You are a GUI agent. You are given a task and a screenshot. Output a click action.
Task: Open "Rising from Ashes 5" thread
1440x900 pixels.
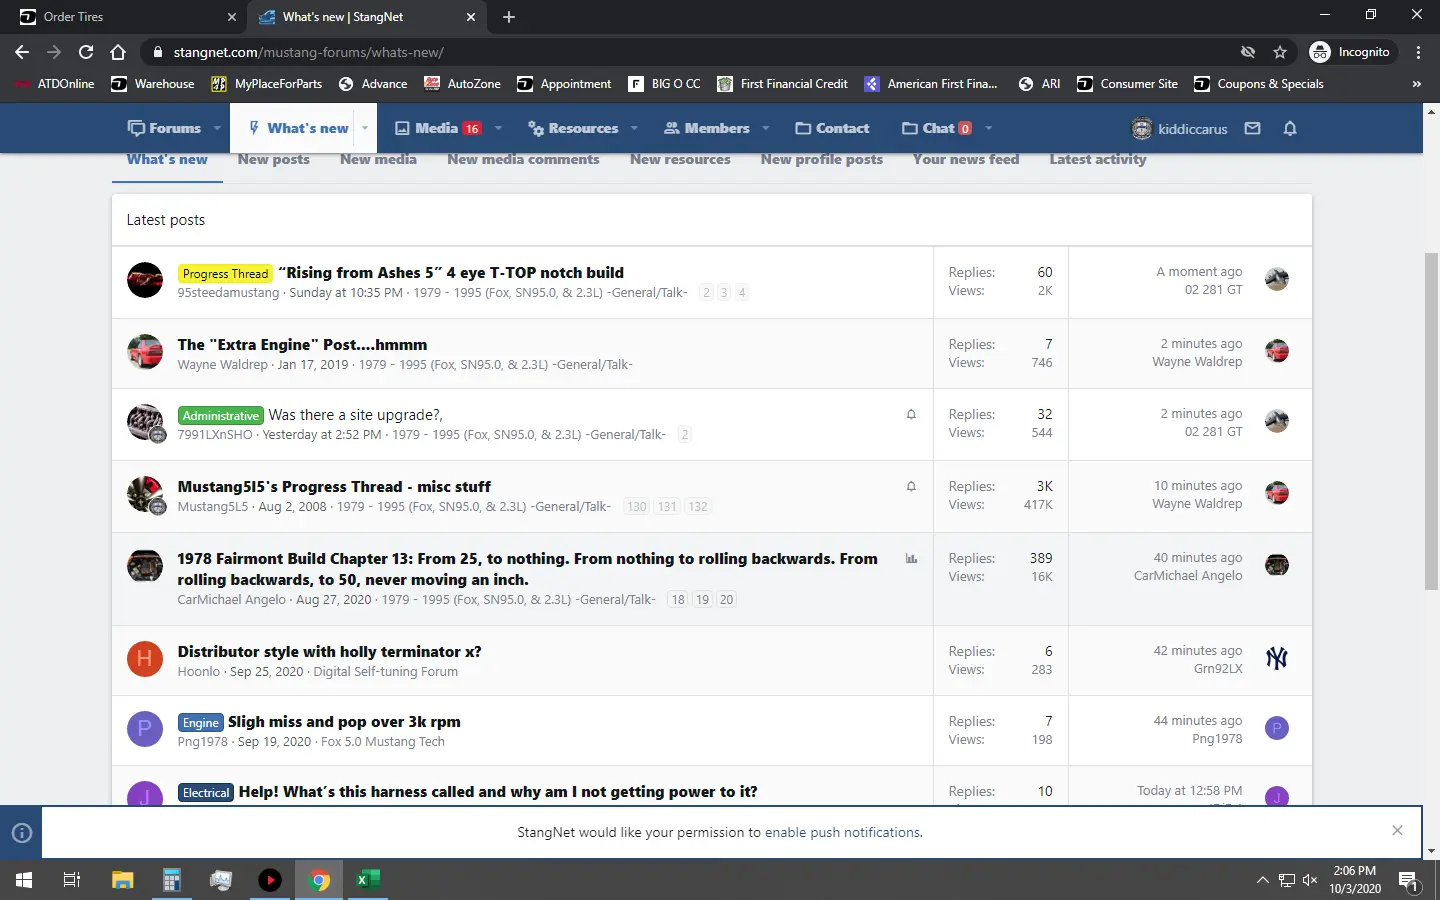pyautogui.click(x=451, y=272)
